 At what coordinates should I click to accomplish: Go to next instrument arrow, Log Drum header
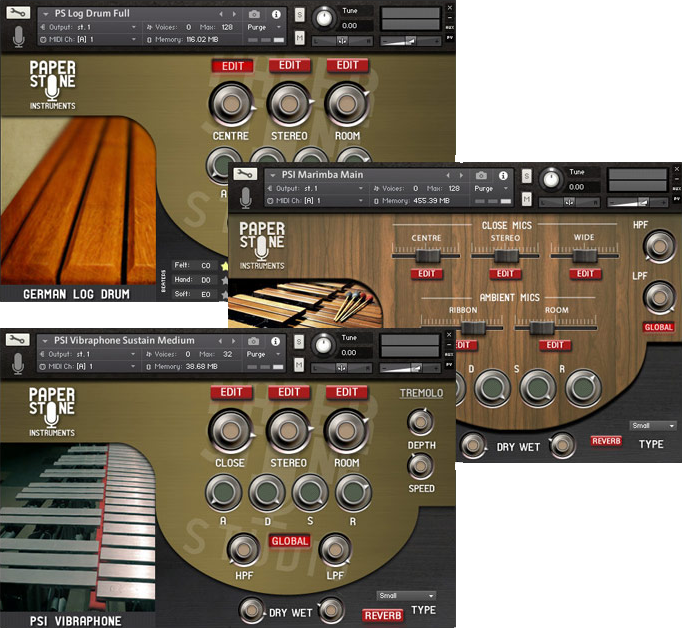point(234,14)
